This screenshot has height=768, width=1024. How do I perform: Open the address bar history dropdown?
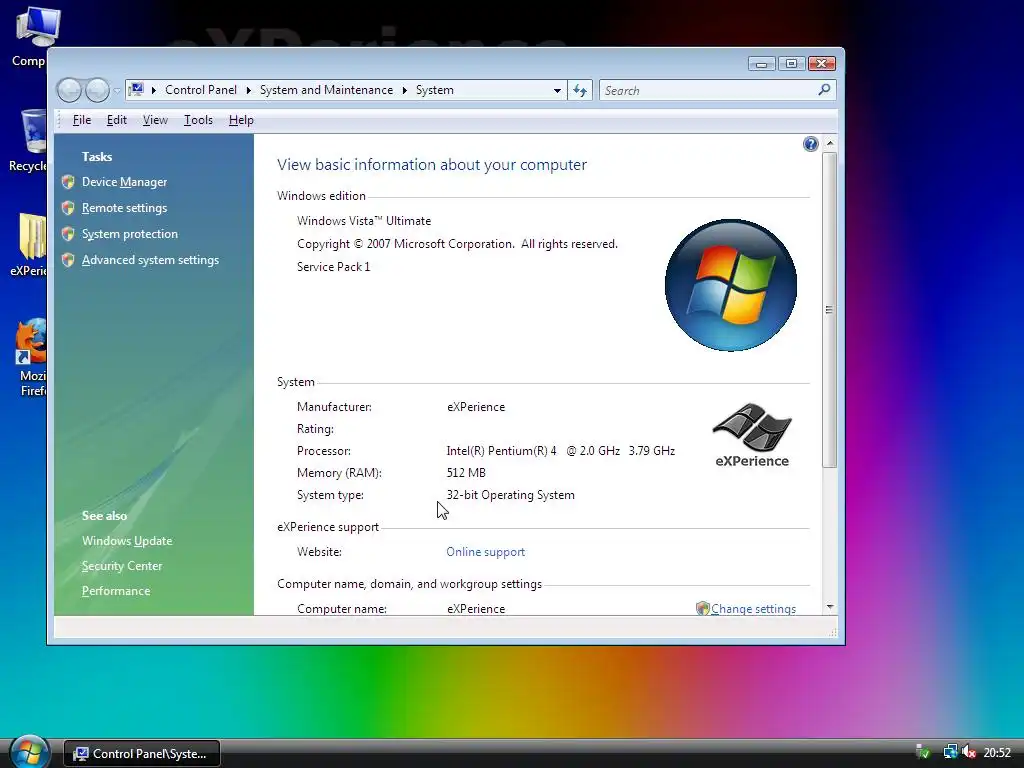557,91
